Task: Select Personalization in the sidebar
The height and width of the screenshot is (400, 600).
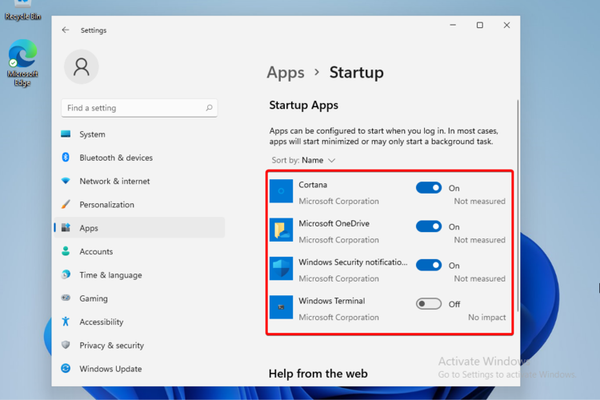Action: 106,205
